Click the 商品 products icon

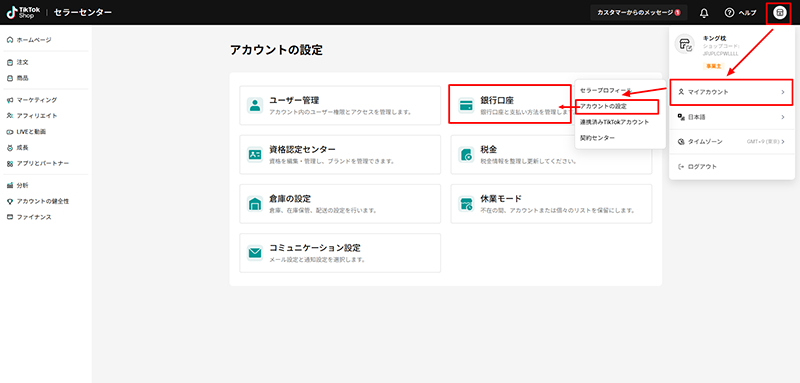tap(10, 78)
